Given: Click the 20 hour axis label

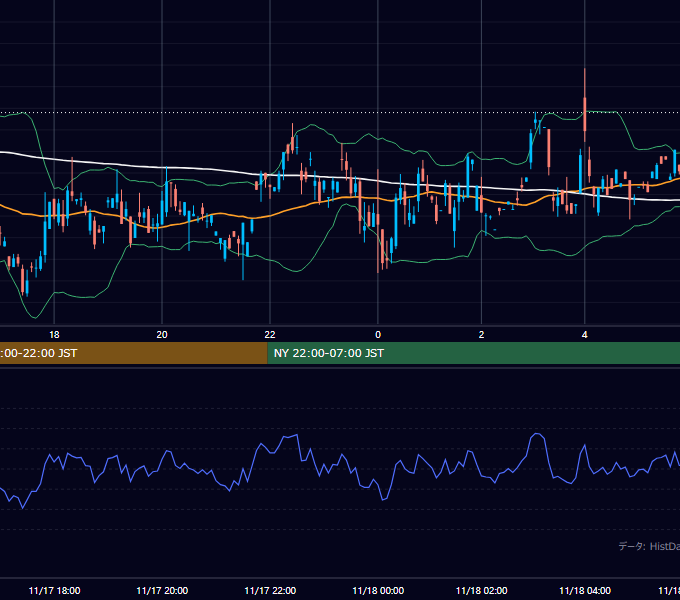Looking at the screenshot, I should (x=162, y=335).
